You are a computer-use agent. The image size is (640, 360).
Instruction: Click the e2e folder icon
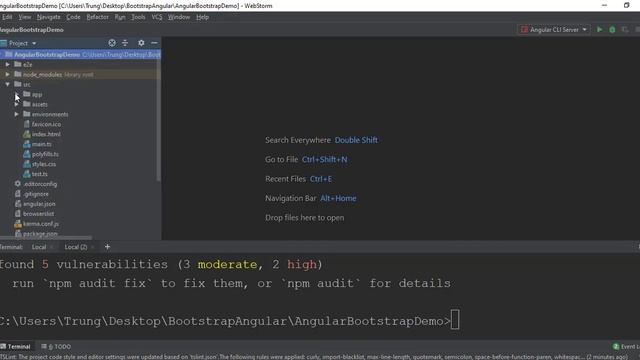click(18, 64)
